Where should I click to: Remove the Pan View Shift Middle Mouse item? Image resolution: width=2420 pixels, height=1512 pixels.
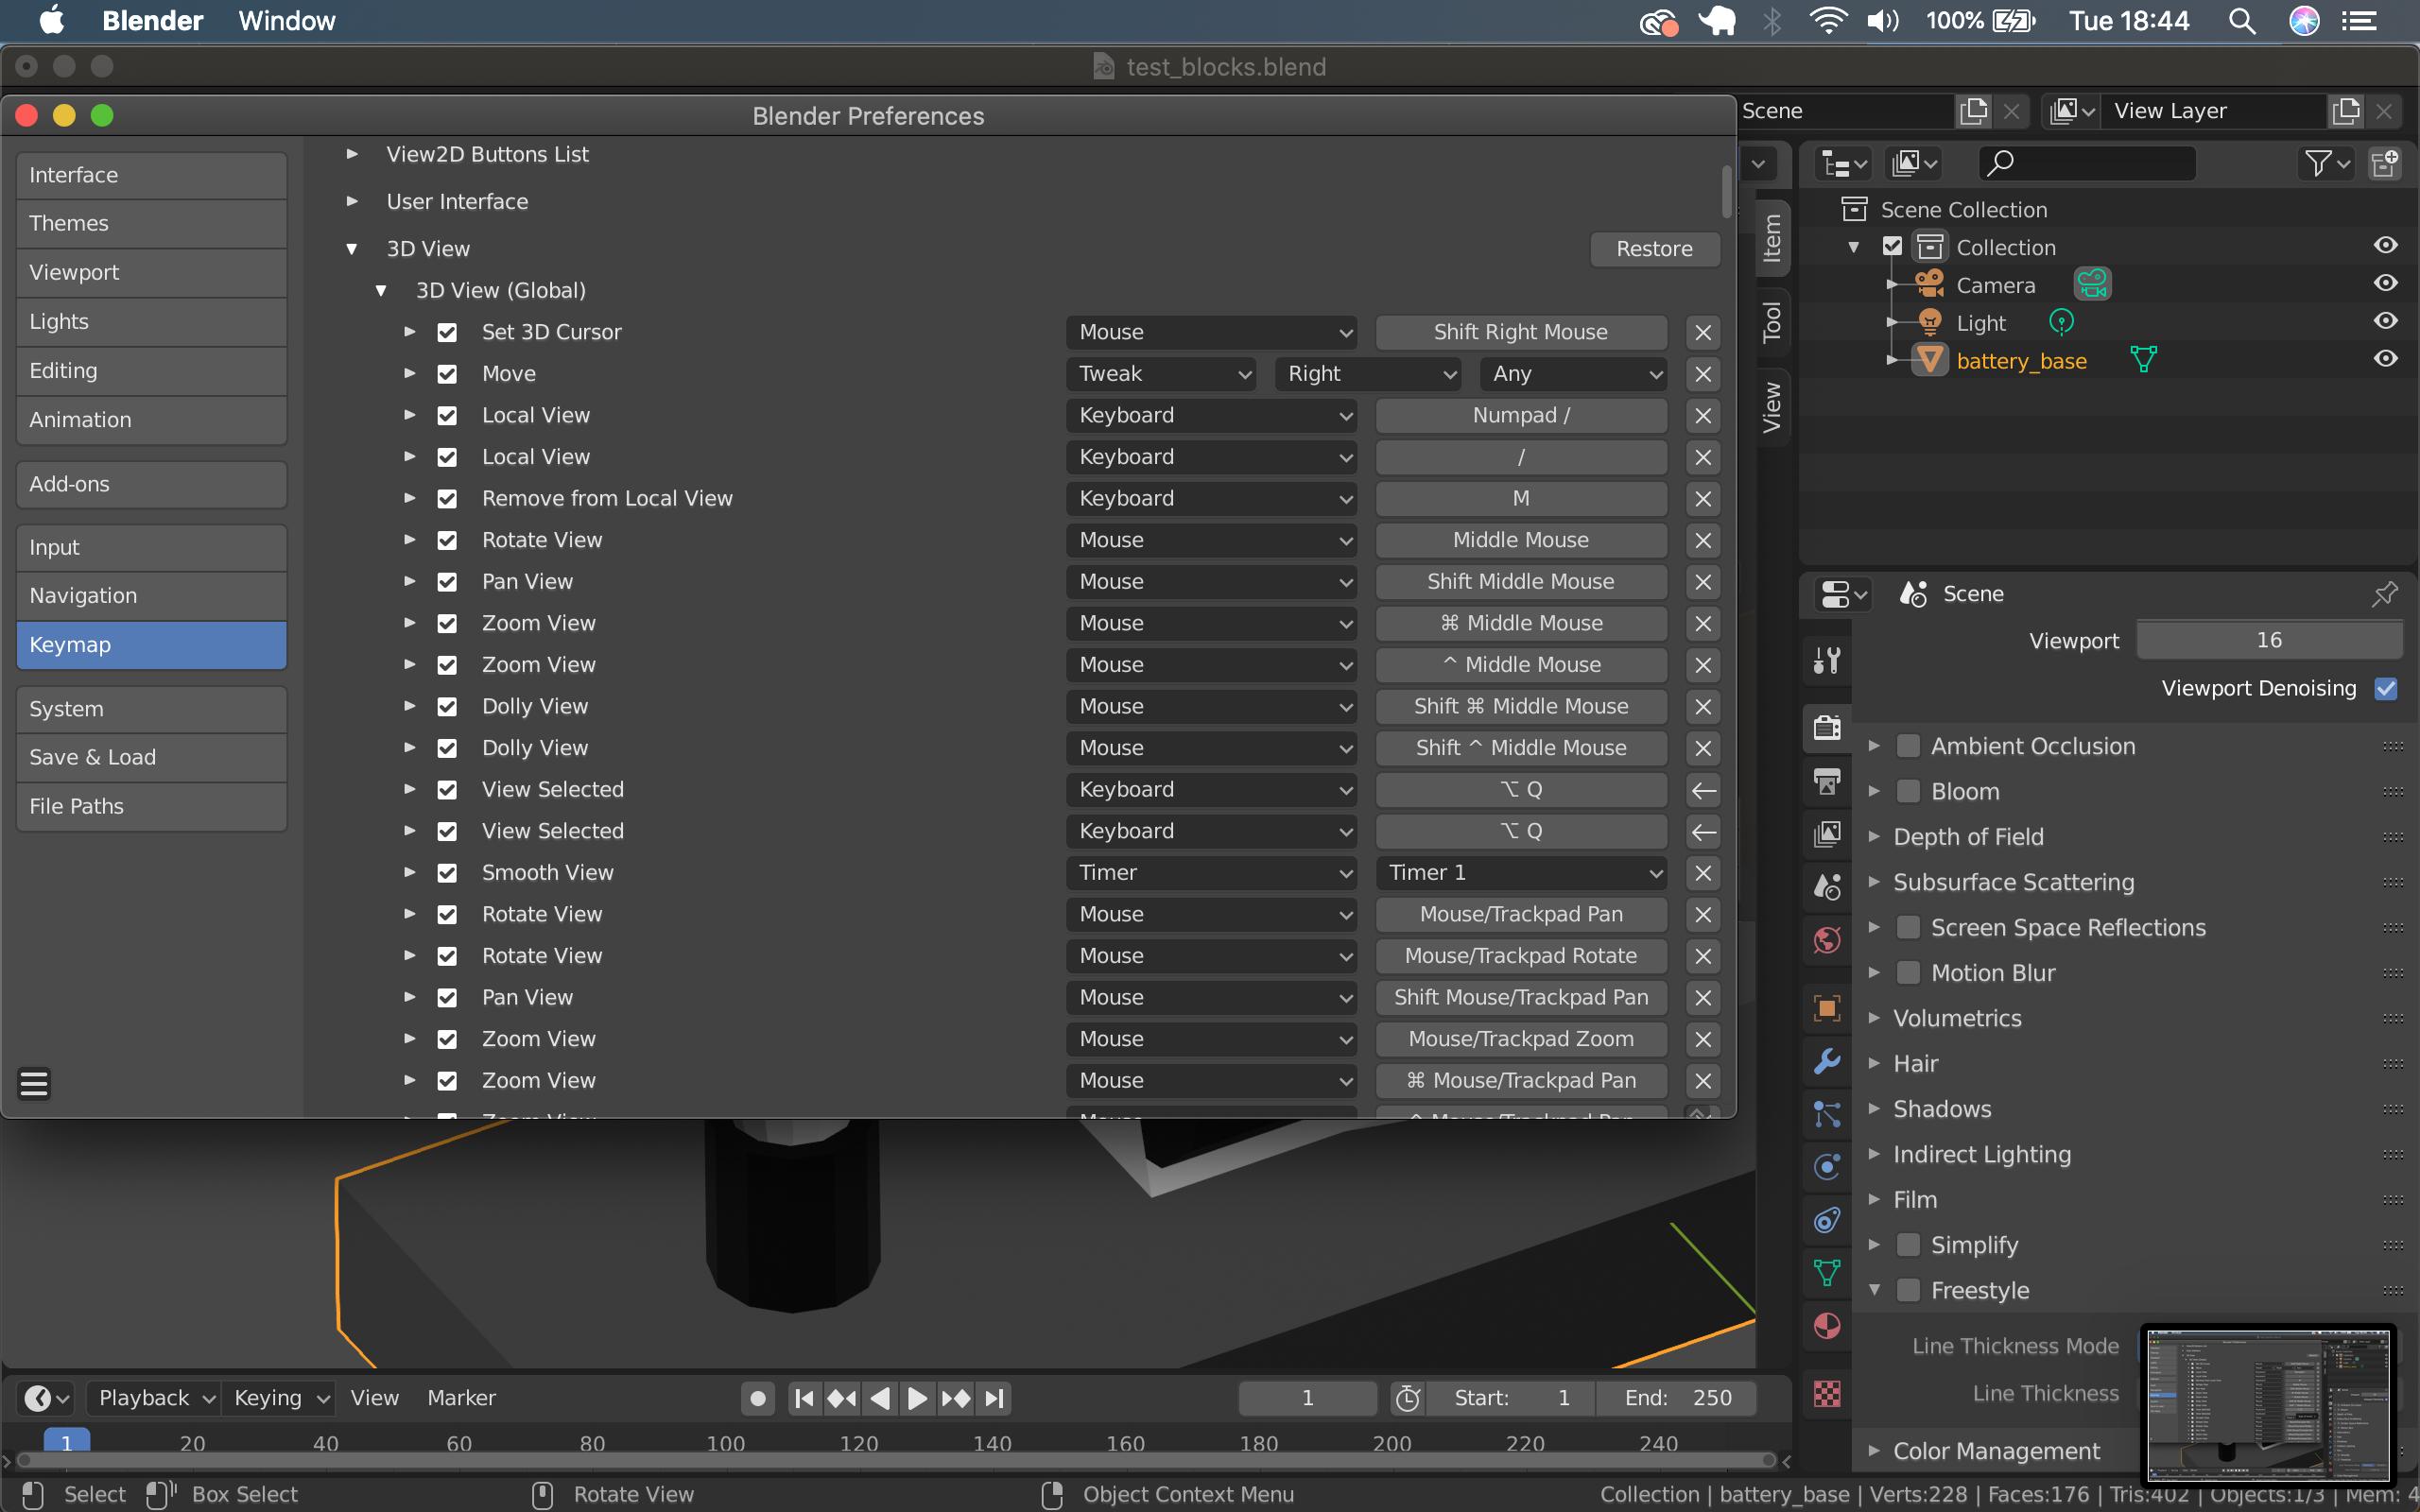tap(1703, 582)
